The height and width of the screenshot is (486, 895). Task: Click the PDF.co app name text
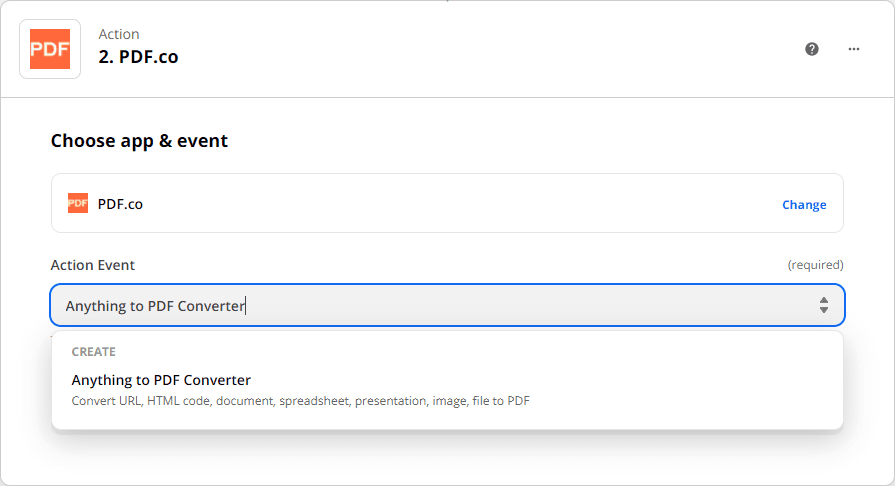click(120, 204)
